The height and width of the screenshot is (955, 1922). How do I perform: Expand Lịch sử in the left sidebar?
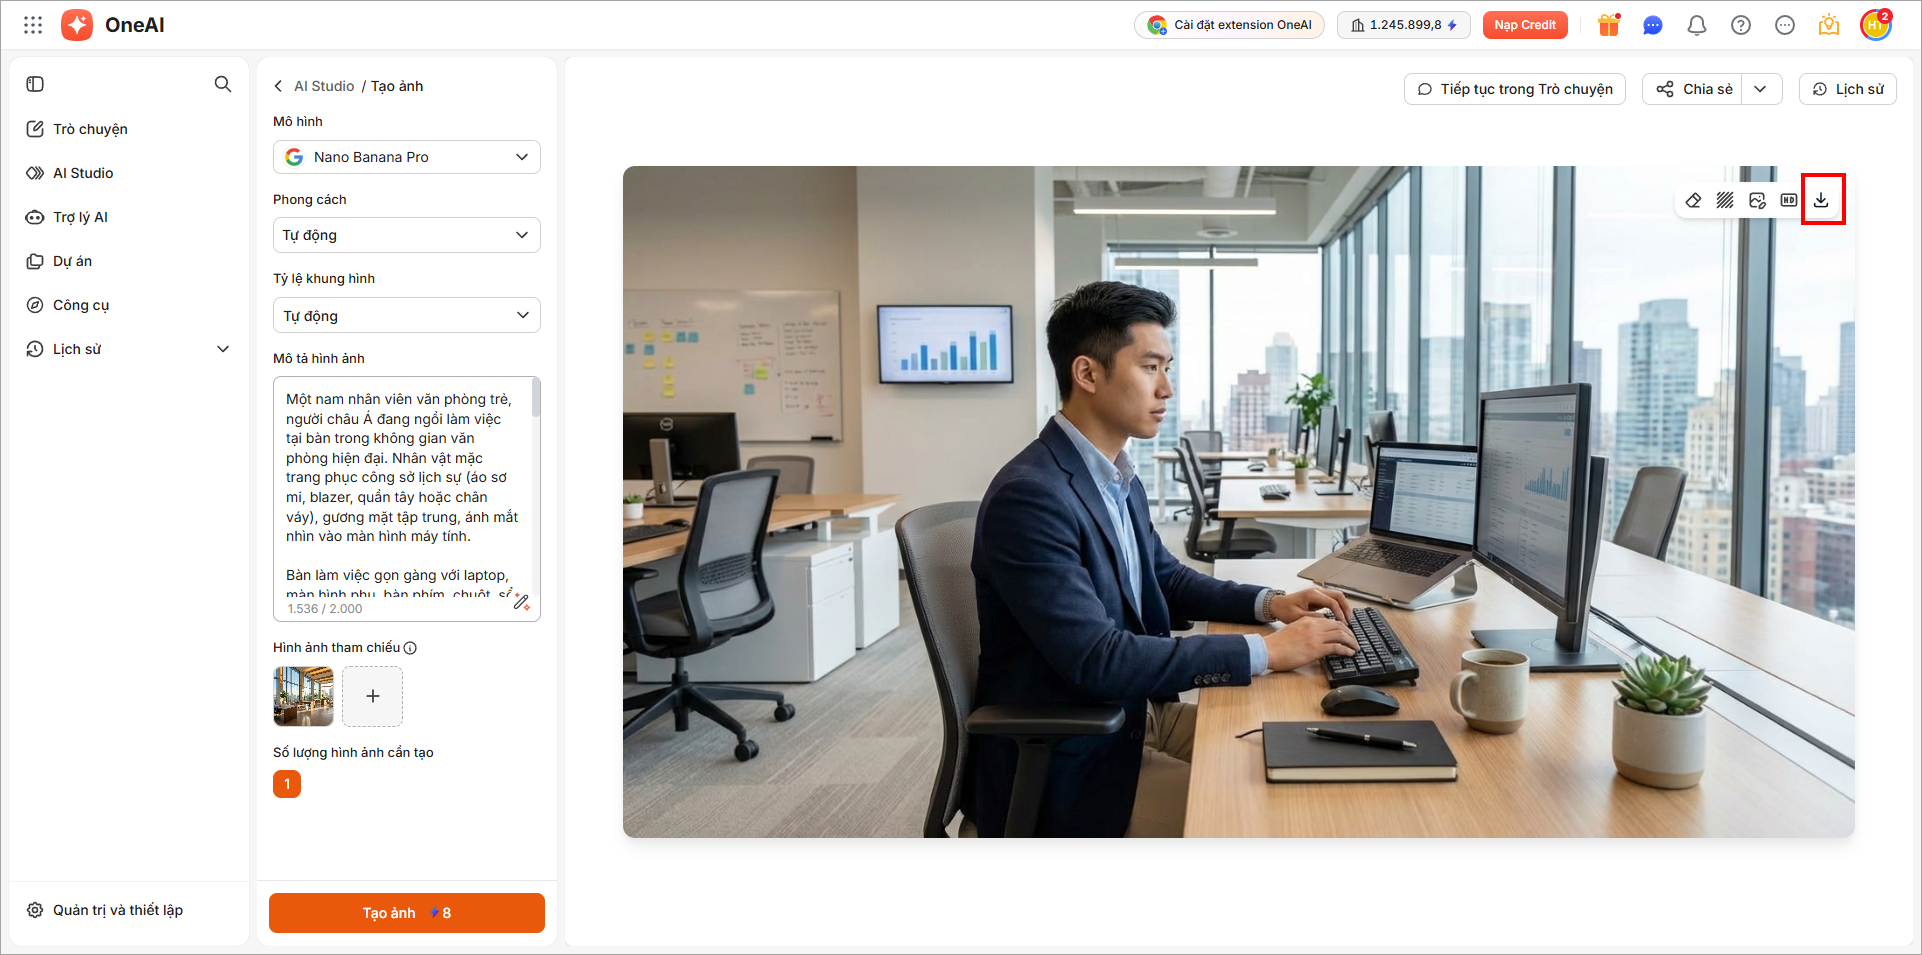(223, 349)
